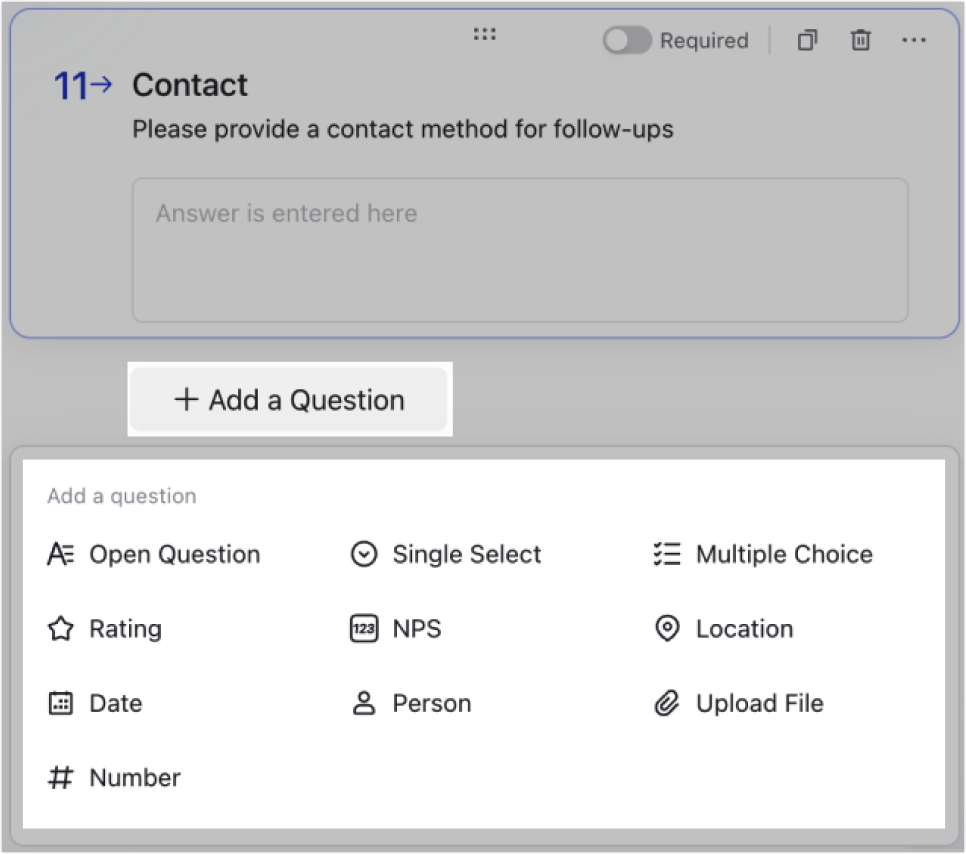Viewport: 966px width, 854px height.
Task: Grab the six-dot drag handle icon
Action: click(x=485, y=35)
